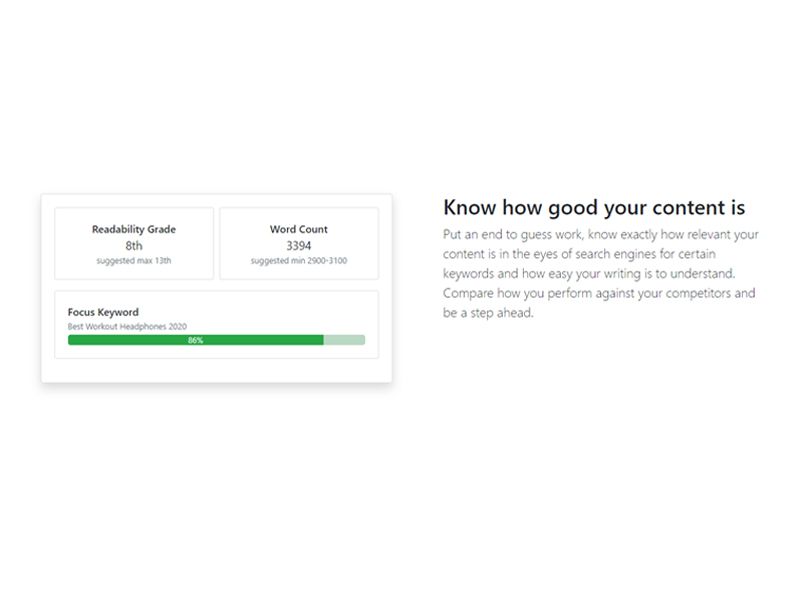Select the 8th readability grade value

tap(134, 245)
